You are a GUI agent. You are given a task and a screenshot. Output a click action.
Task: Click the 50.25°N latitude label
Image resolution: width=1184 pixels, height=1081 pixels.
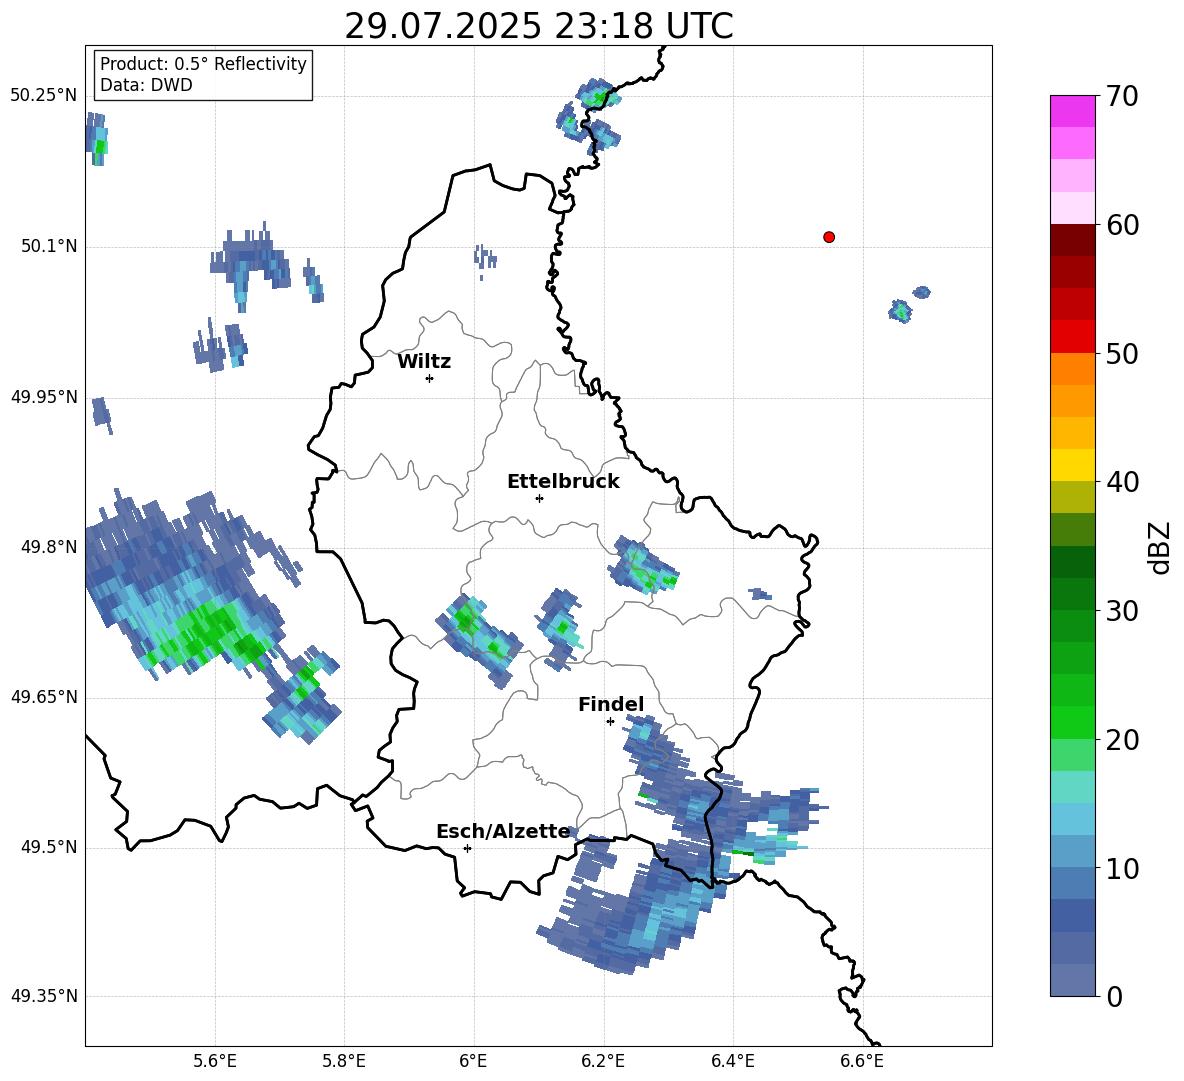(43, 96)
